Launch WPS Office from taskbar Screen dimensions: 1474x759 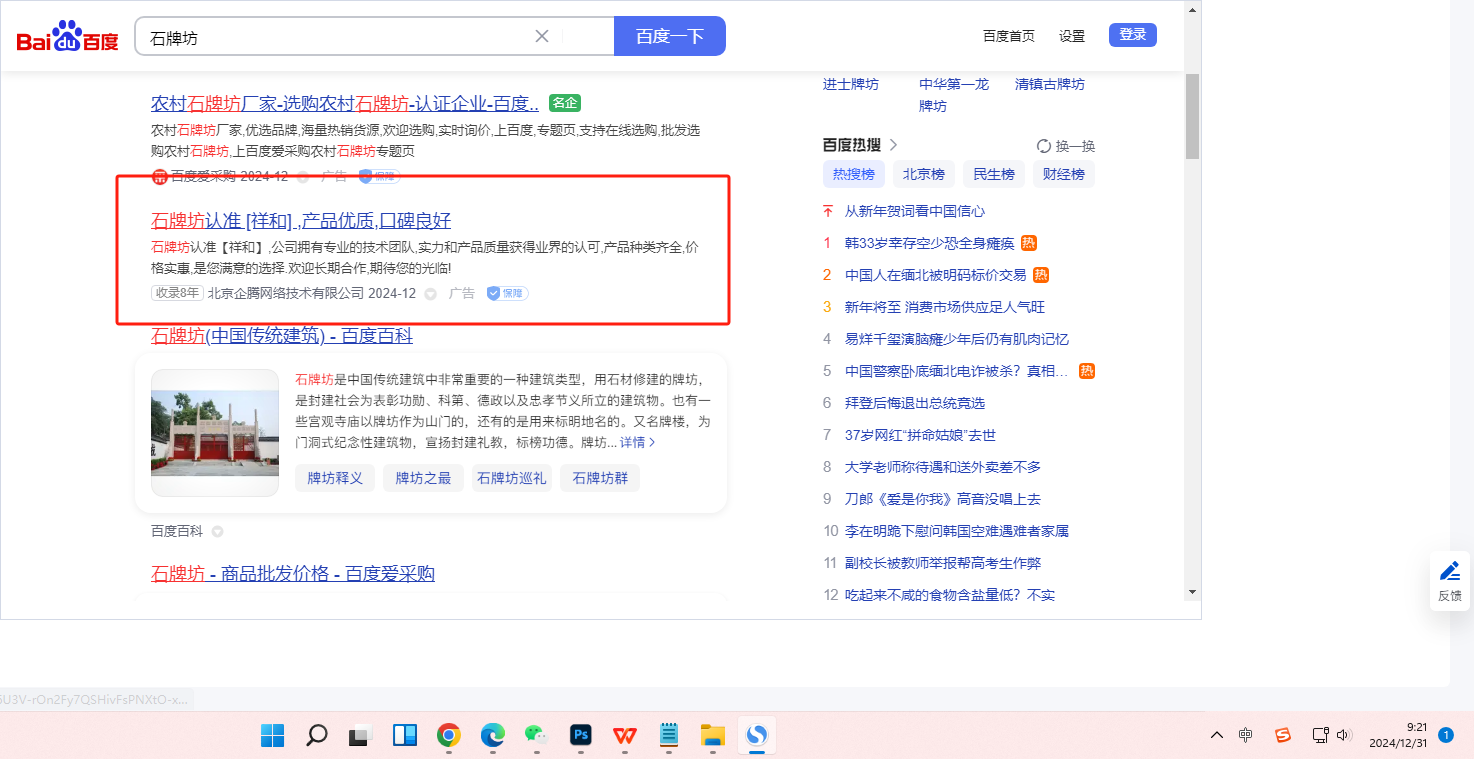pos(625,736)
